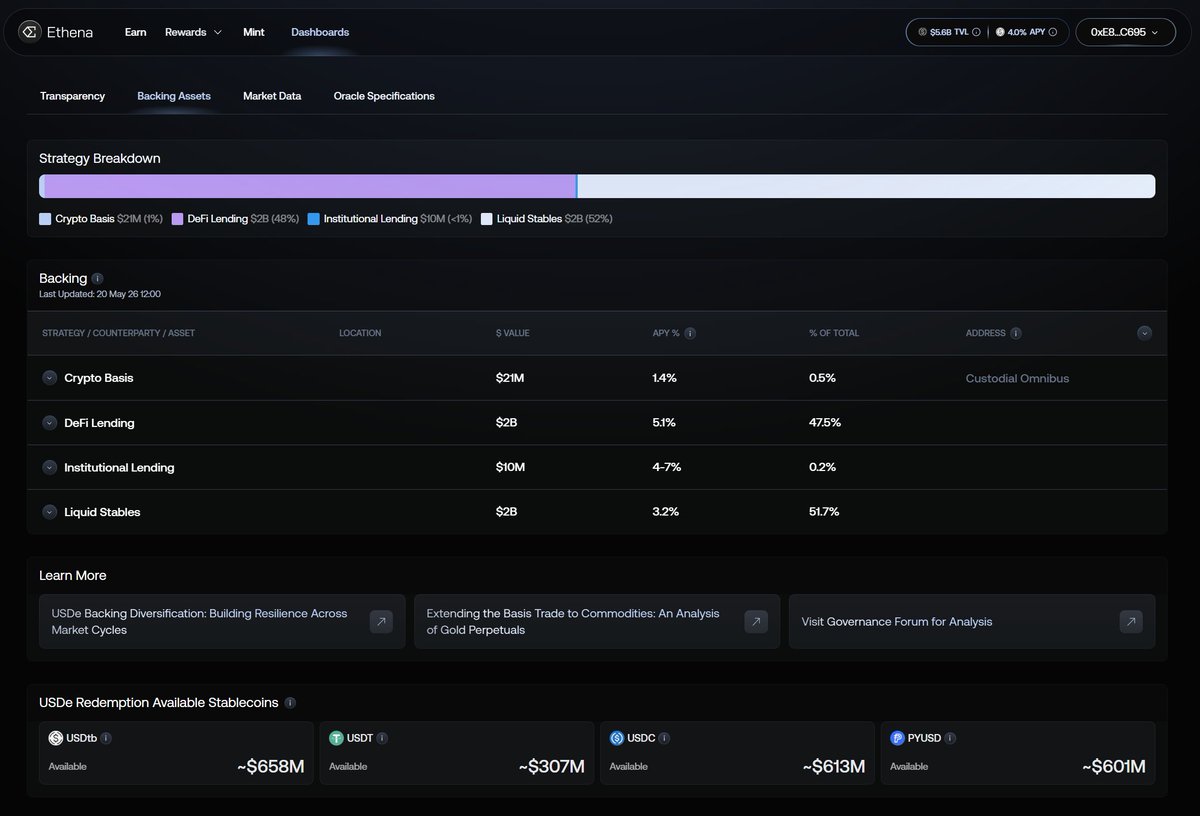Open the Mint page
The width and height of the screenshot is (1200, 816).
(254, 32)
